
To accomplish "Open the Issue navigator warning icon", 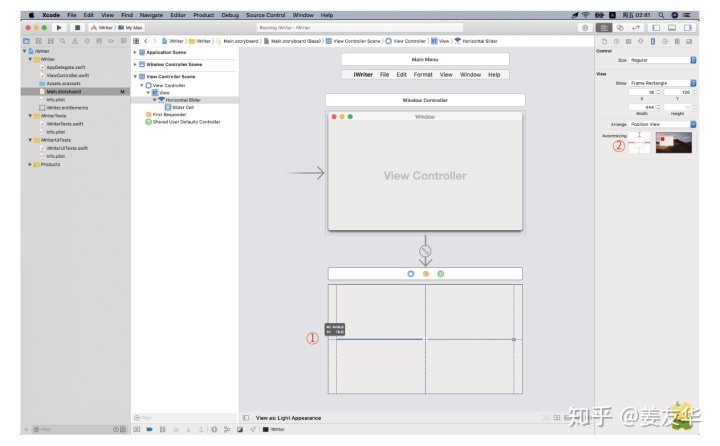I will click(75, 41).
